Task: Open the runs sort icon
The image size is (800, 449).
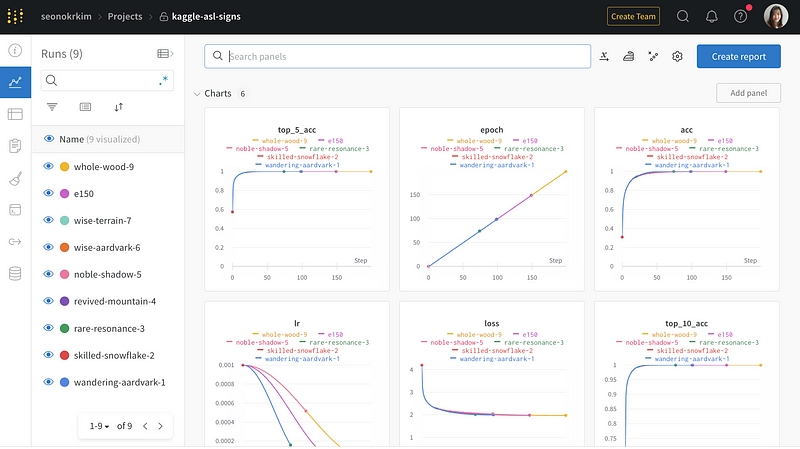Action: pyautogui.click(x=118, y=107)
